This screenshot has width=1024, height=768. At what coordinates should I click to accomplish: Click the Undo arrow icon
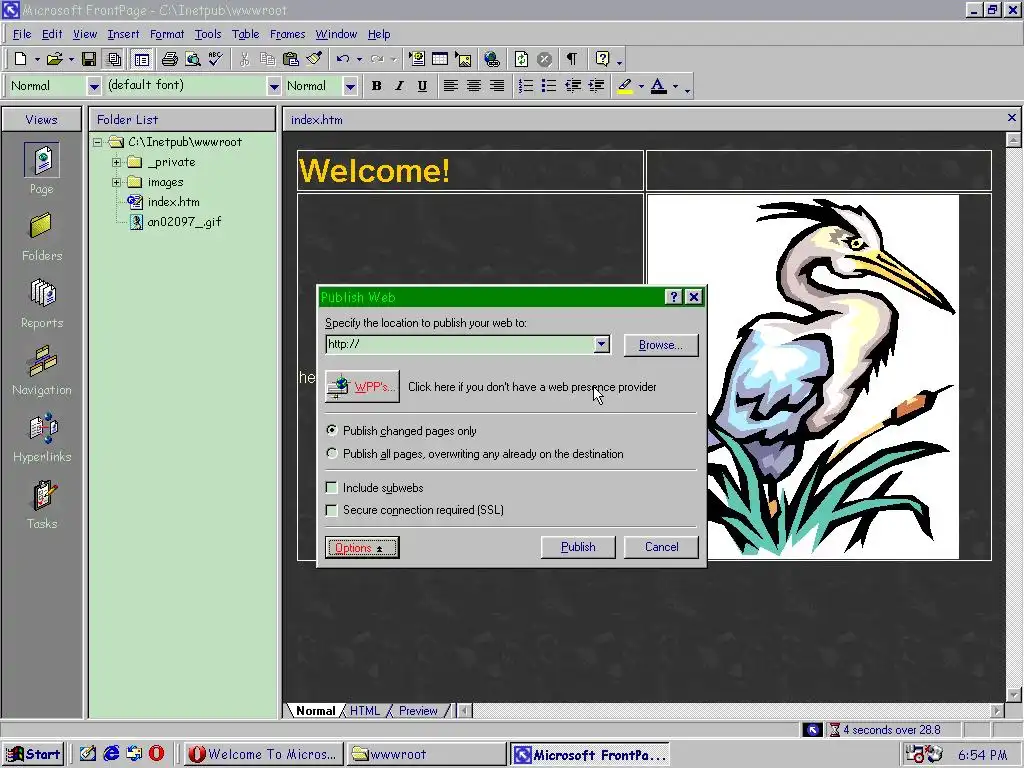343,59
